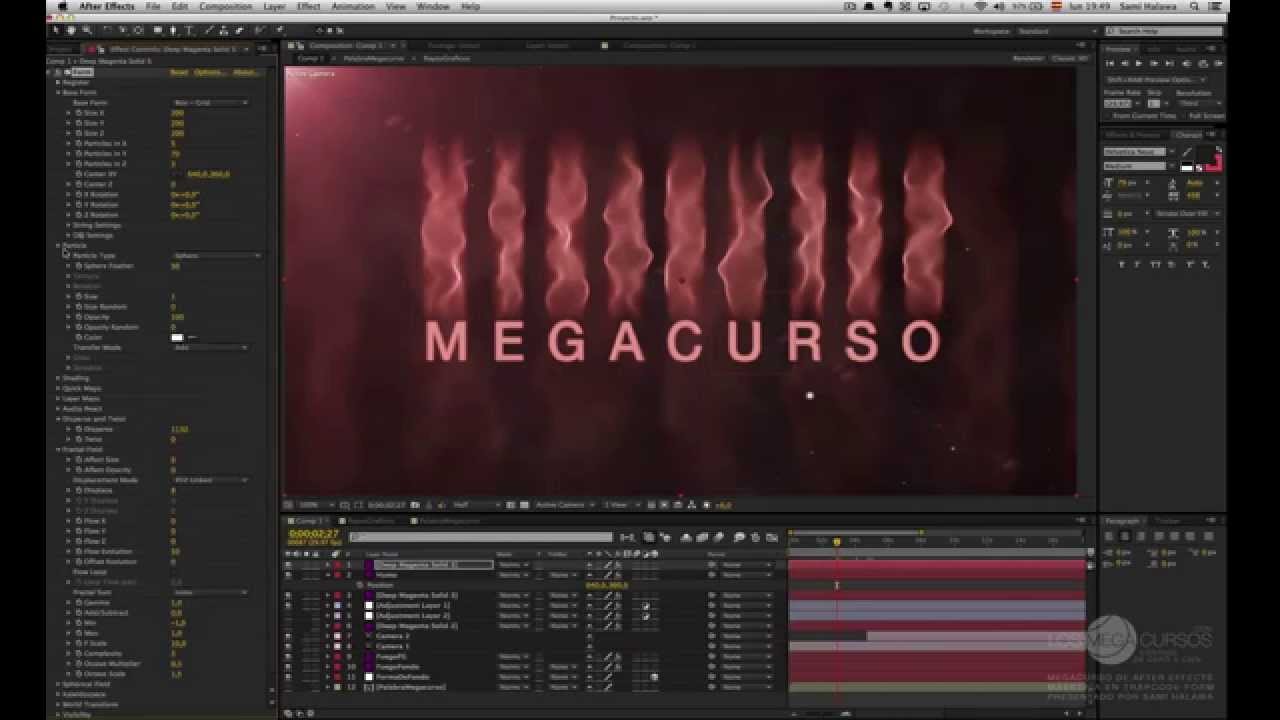Click Reset for Form effect
This screenshot has height=720, width=1280.
pyautogui.click(x=178, y=72)
